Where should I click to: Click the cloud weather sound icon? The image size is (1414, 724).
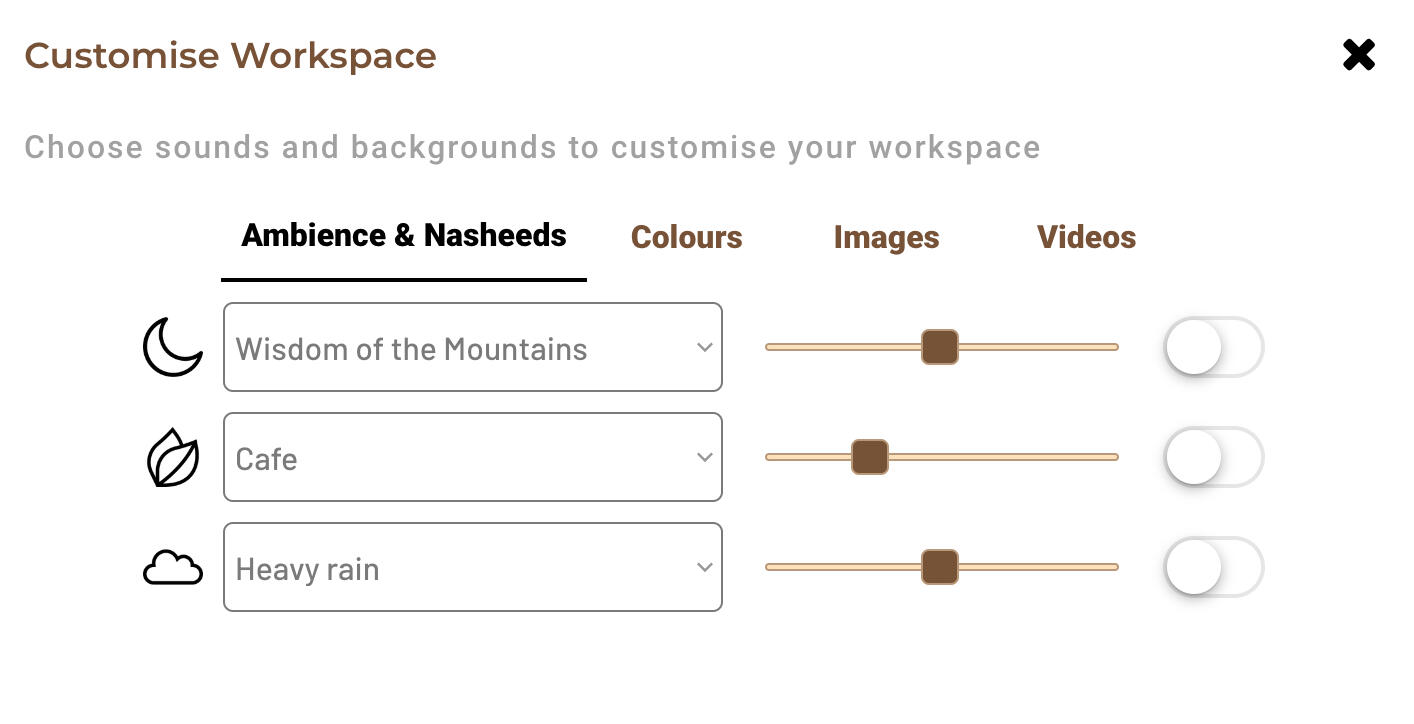point(172,568)
